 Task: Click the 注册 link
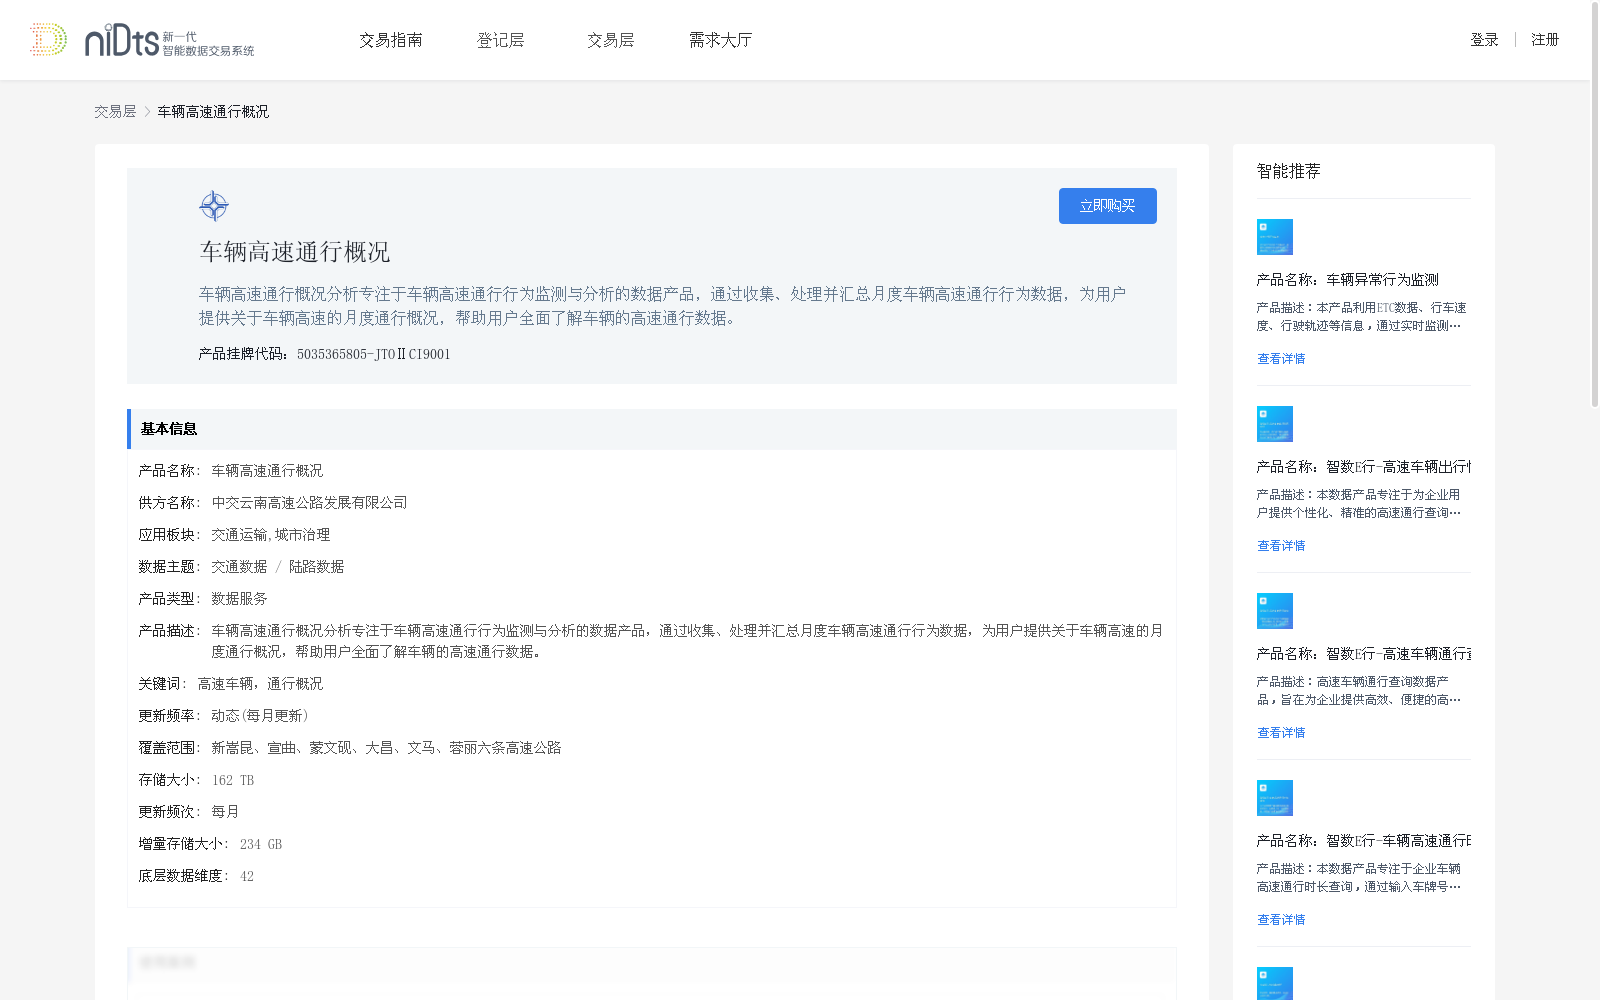[1545, 40]
